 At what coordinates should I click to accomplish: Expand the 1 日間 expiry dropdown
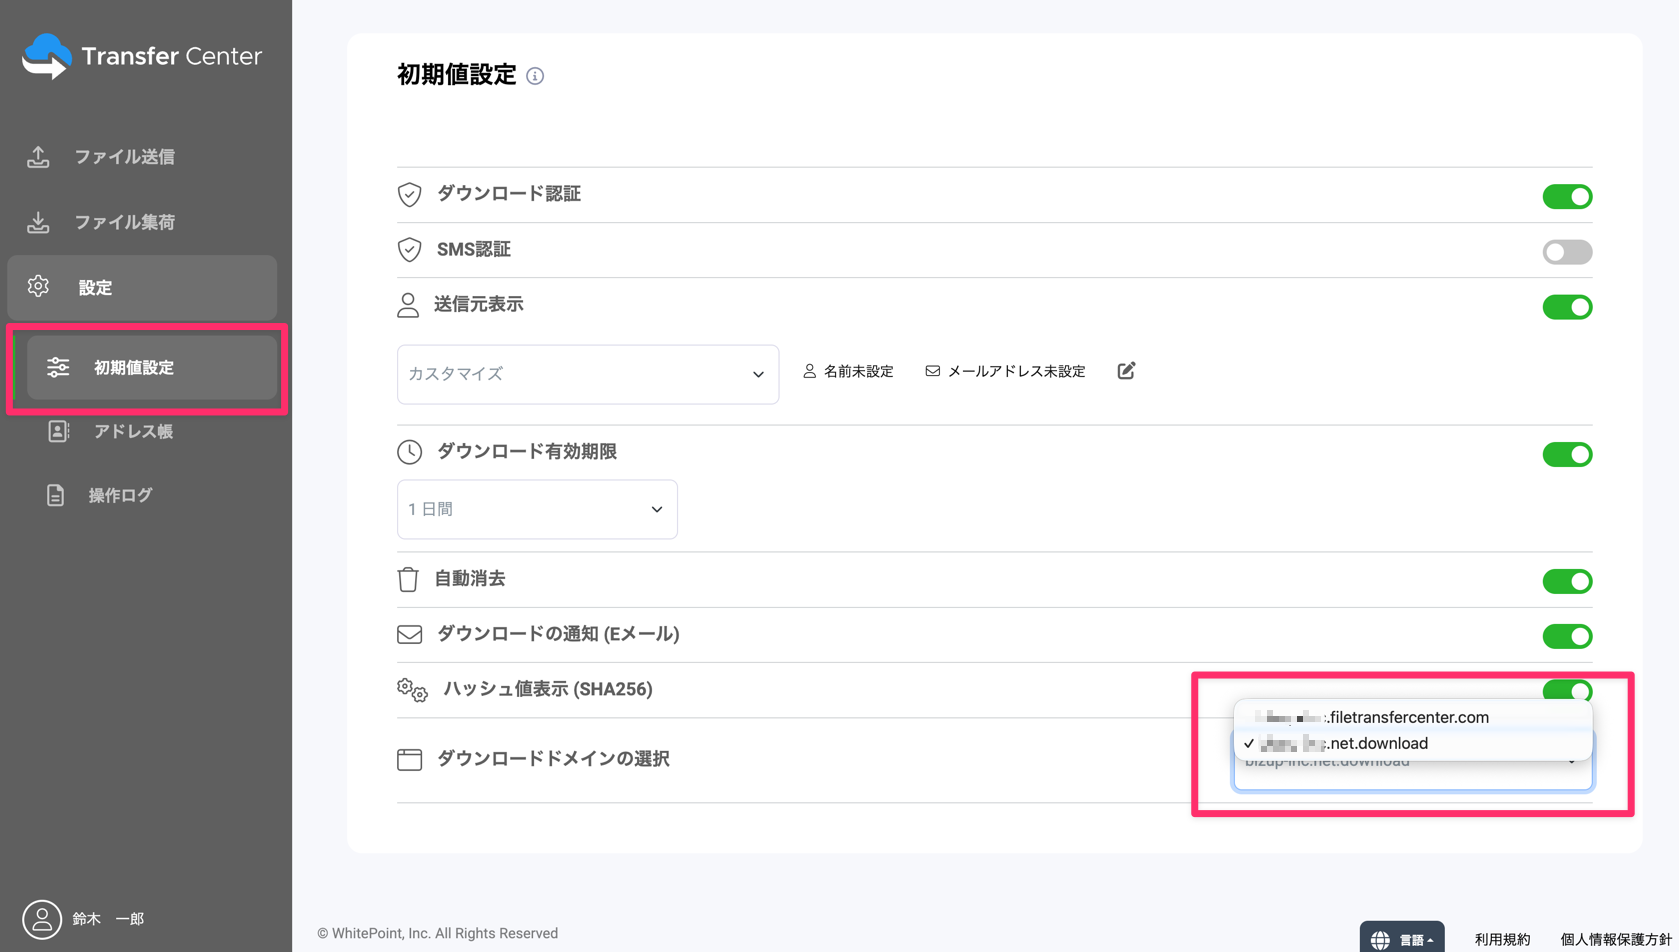point(537,509)
